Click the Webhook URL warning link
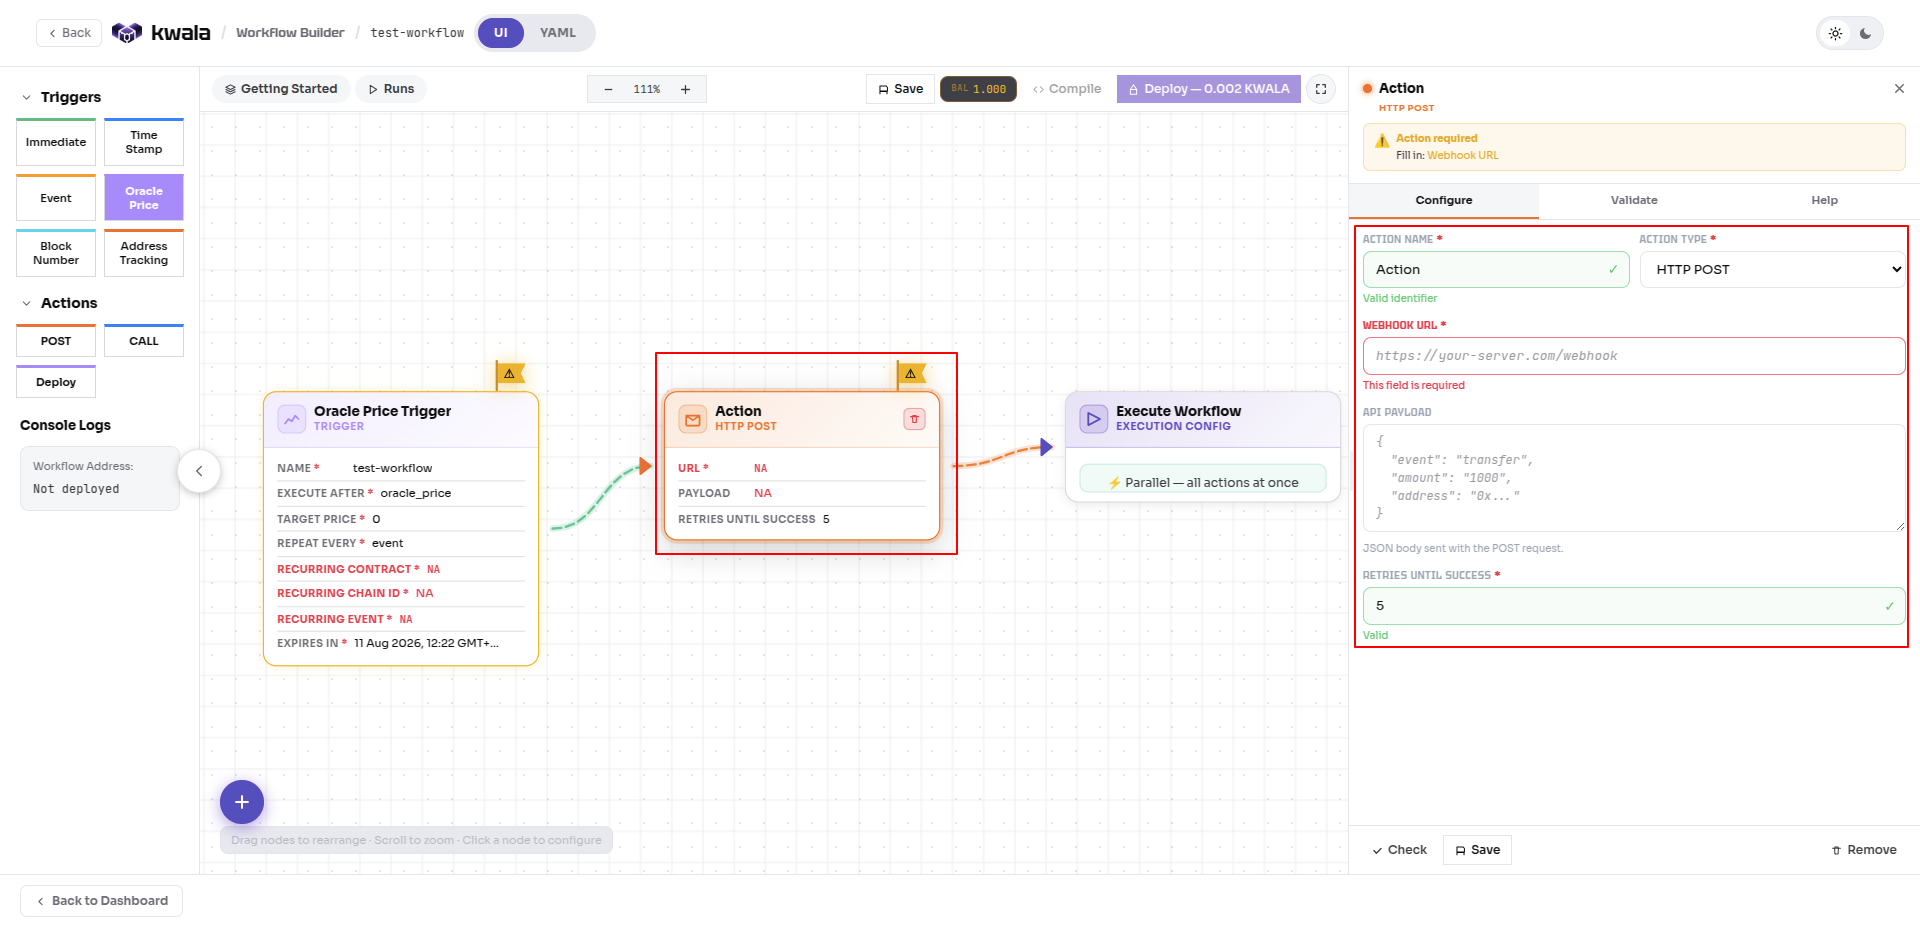1920x927 pixels. click(1462, 155)
